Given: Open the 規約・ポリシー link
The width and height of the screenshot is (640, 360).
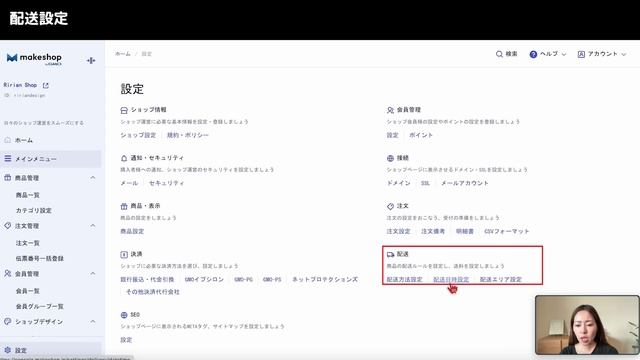Looking at the screenshot, I should 188,135.
